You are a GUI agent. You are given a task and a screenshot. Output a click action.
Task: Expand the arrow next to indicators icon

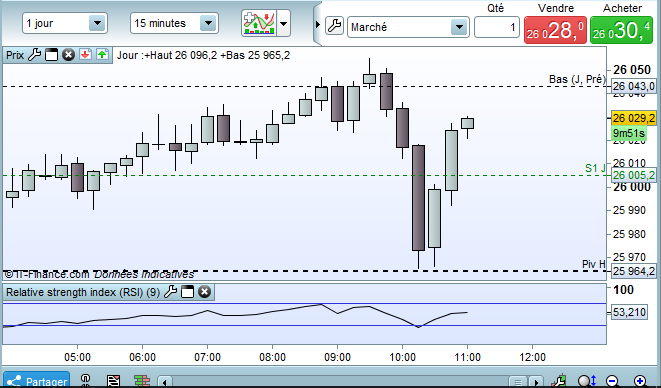point(284,23)
